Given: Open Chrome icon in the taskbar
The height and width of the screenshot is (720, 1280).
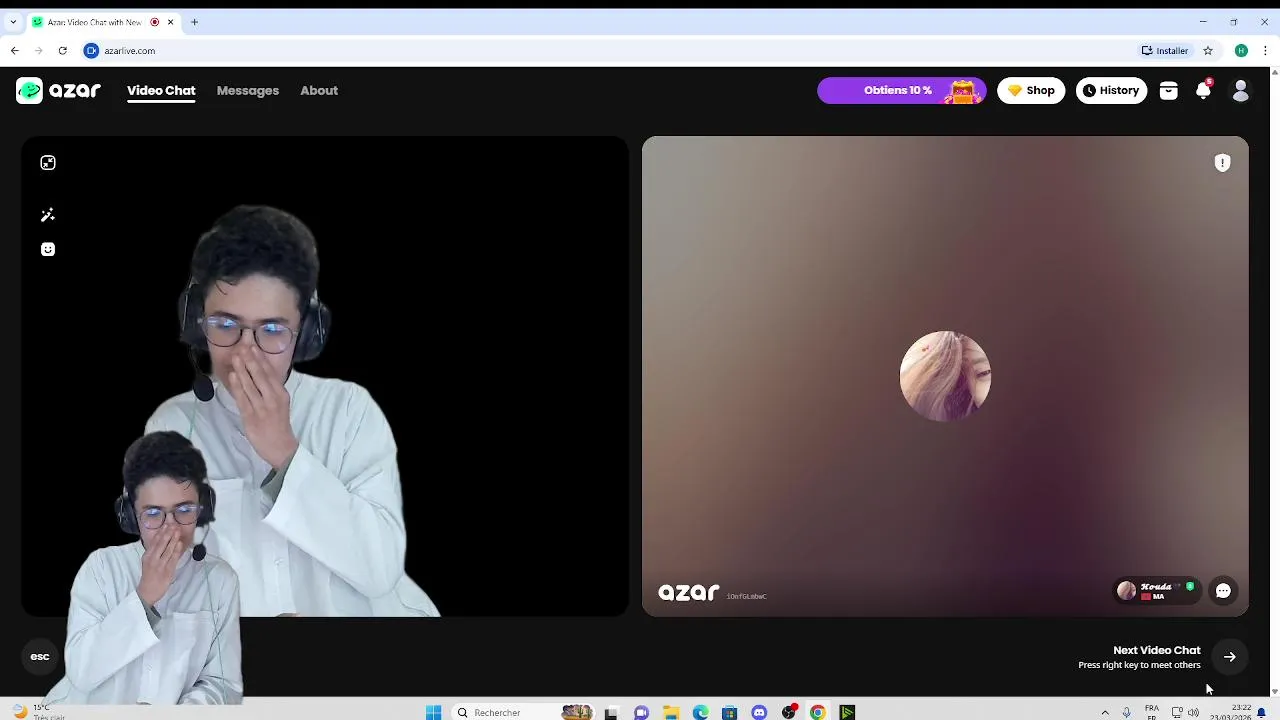Looking at the screenshot, I should click(818, 712).
